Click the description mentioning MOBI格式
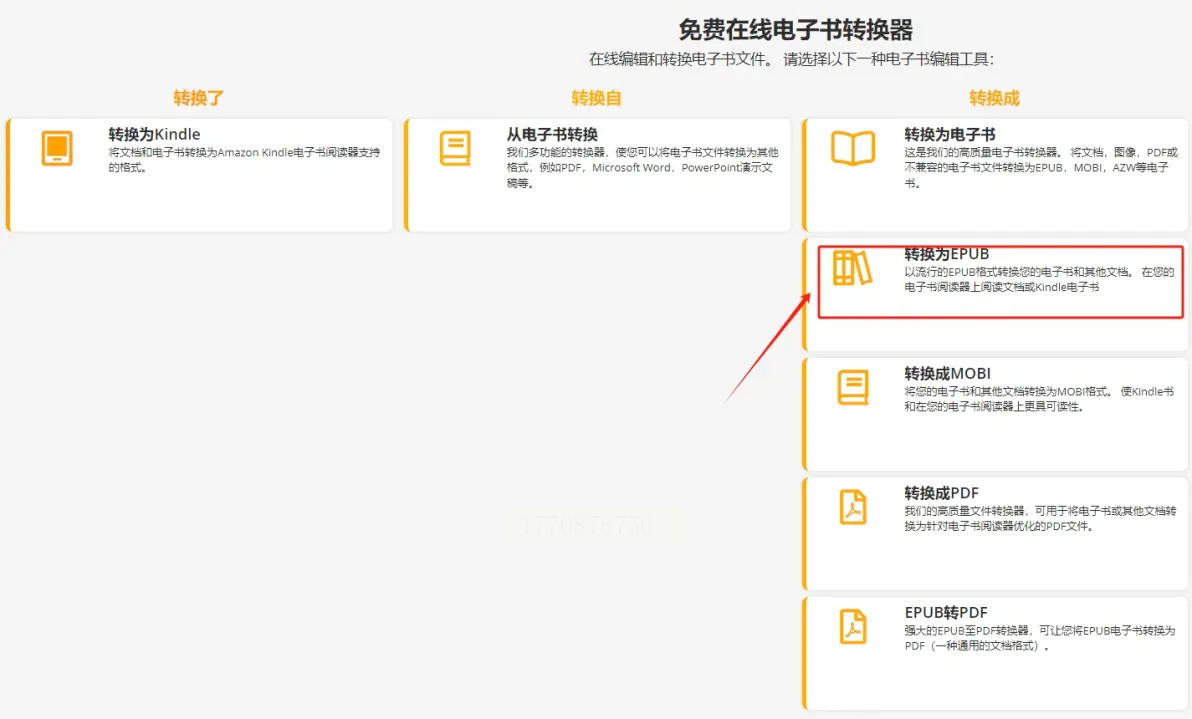 tap(1039, 399)
